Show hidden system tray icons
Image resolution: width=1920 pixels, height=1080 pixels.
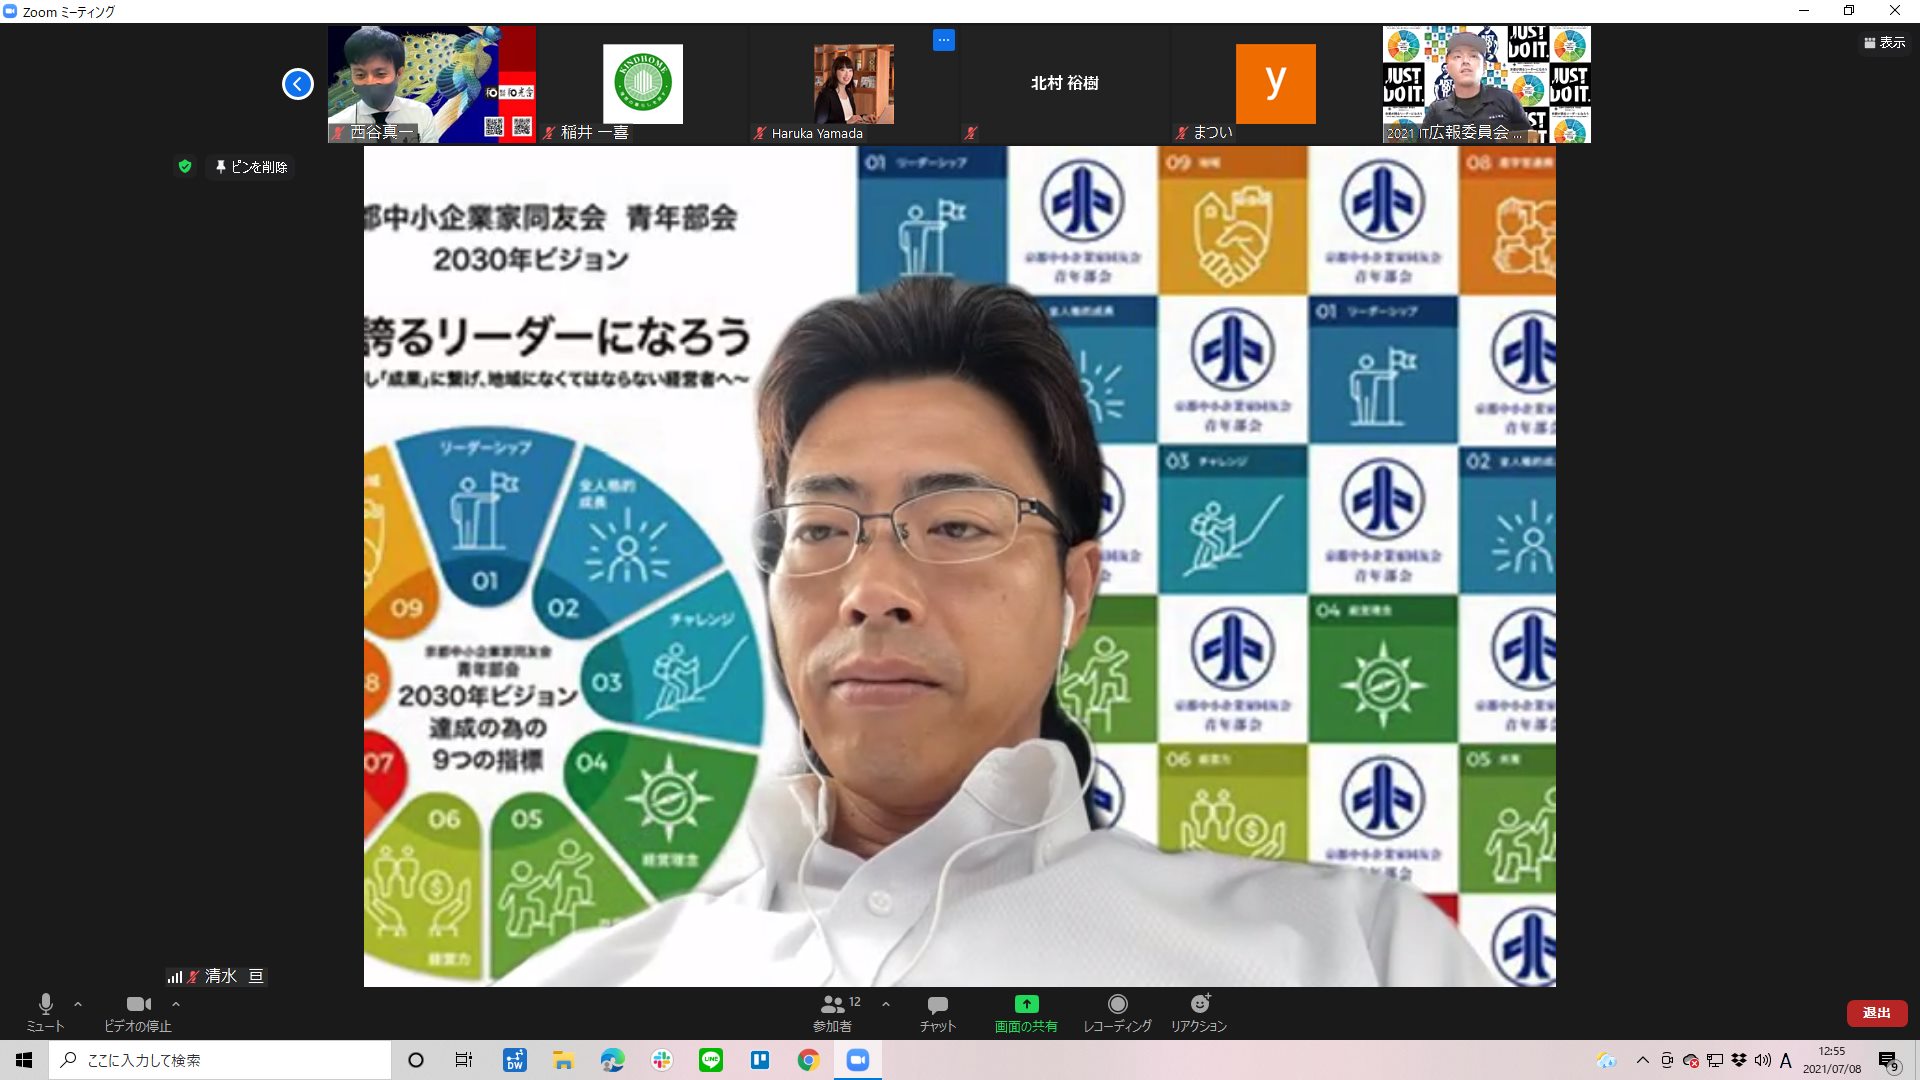coord(1642,1060)
